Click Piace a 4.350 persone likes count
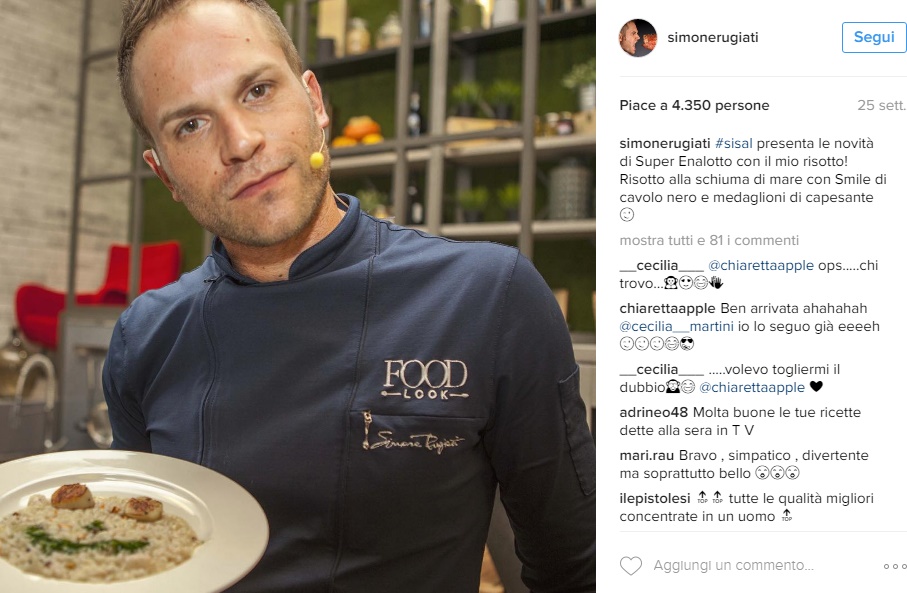The width and height of the screenshot is (907, 593). [x=694, y=105]
